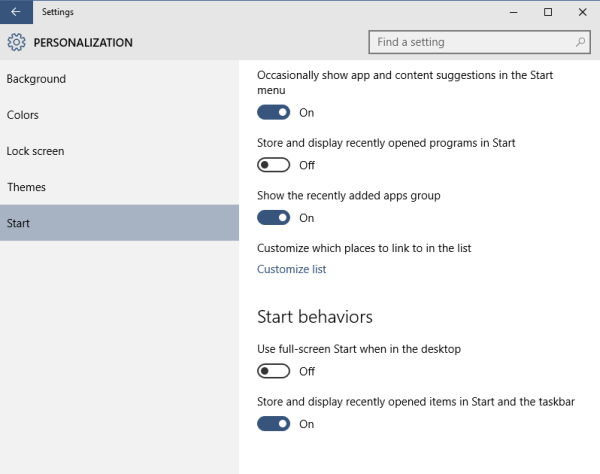Click the PERSONALIZATION header title

click(x=83, y=43)
